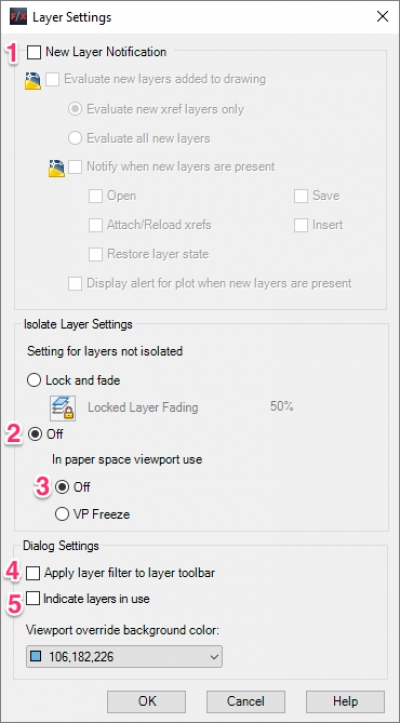This screenshot has width=400, height=723.
Task: Check Apply layer filter to layer toolbar
Action: [x=33, y=573]
